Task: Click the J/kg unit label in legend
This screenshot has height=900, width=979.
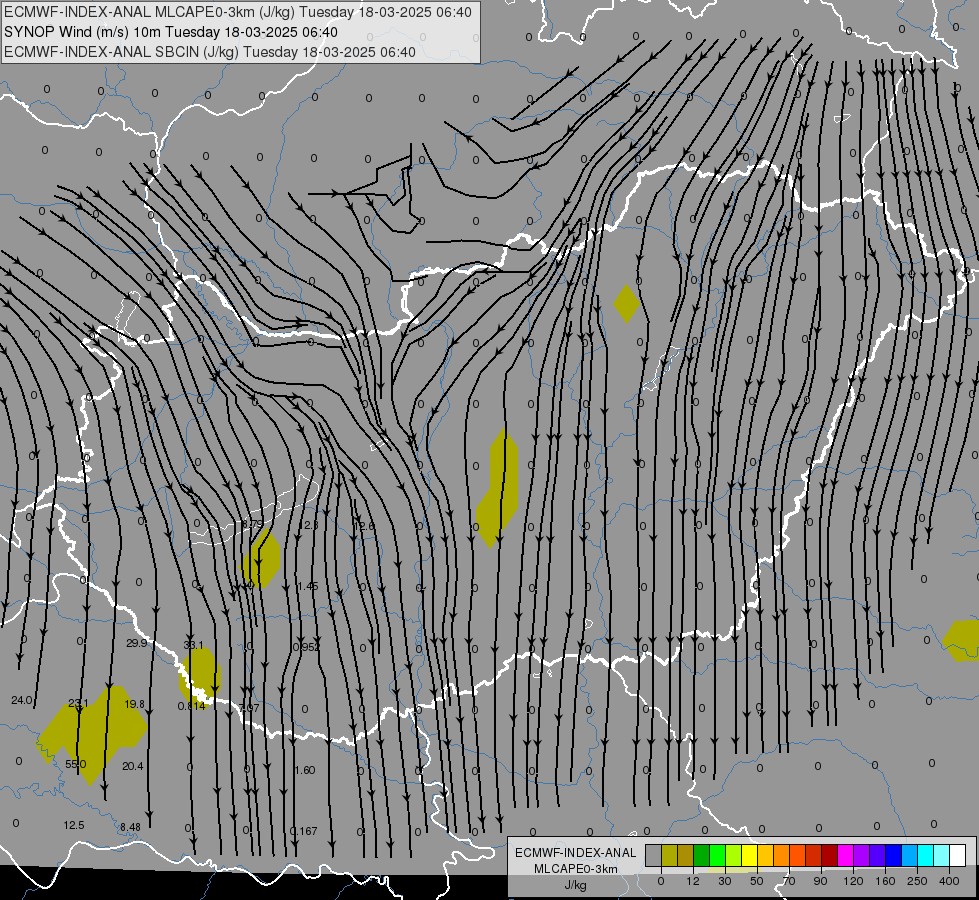Action: pos(575,885)
